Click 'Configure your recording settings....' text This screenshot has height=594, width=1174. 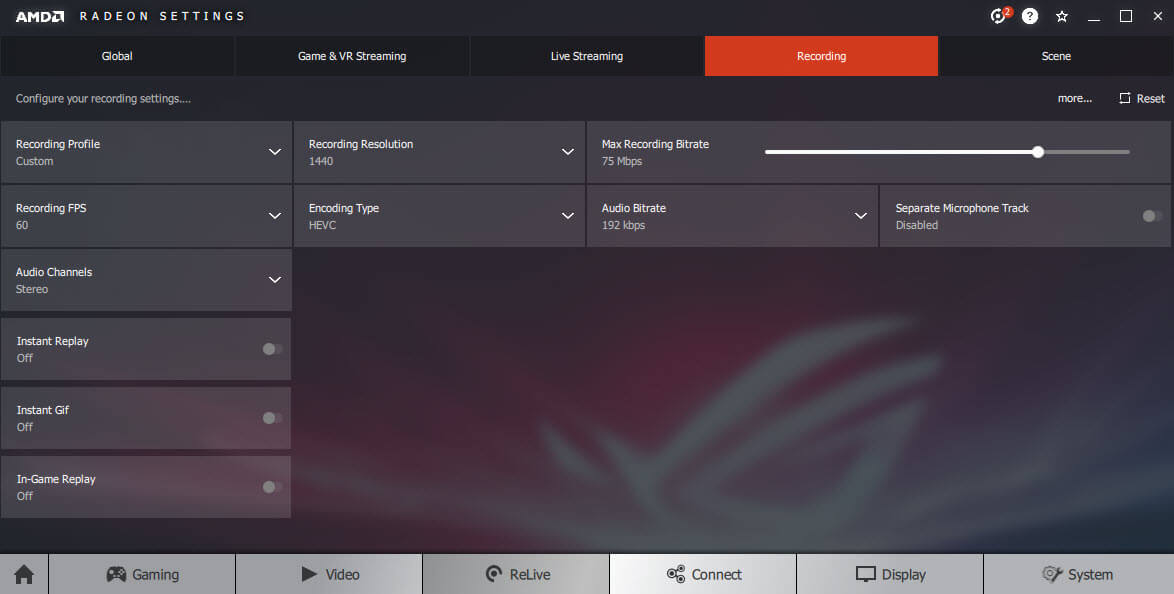pyautogui.click(x=103, y=98)
